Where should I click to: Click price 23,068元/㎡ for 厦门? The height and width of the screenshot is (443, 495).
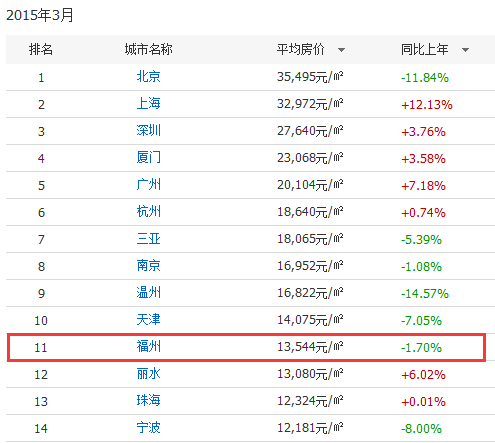tap(310, 158)
